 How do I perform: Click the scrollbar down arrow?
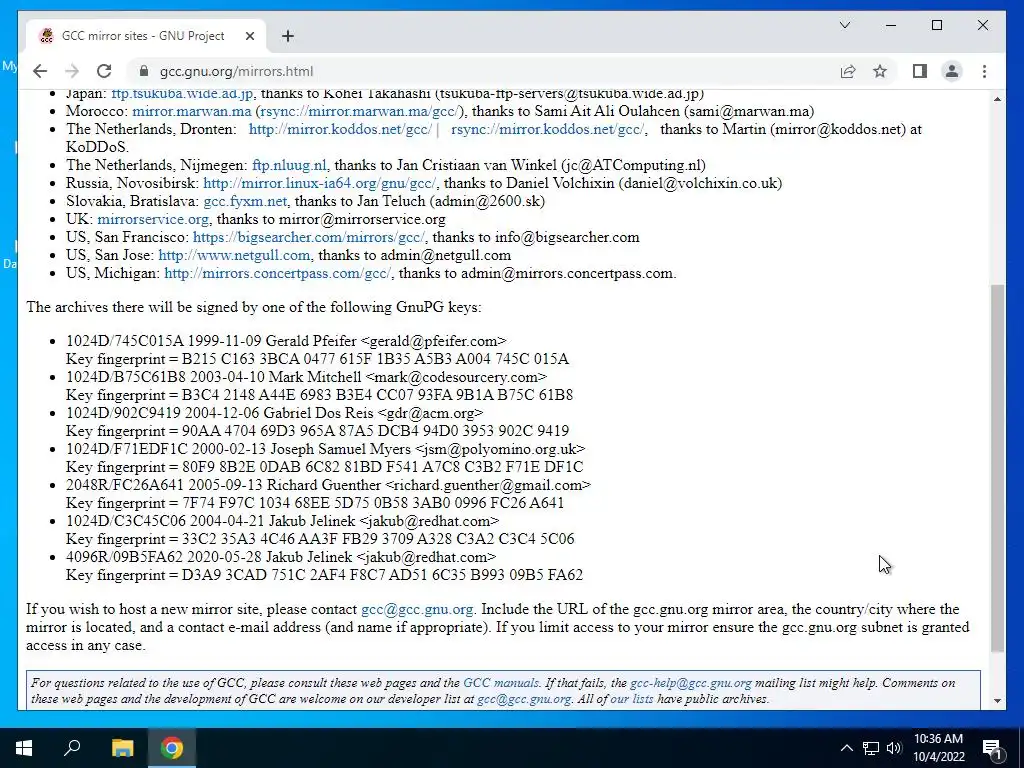click(x=997, y=701)
